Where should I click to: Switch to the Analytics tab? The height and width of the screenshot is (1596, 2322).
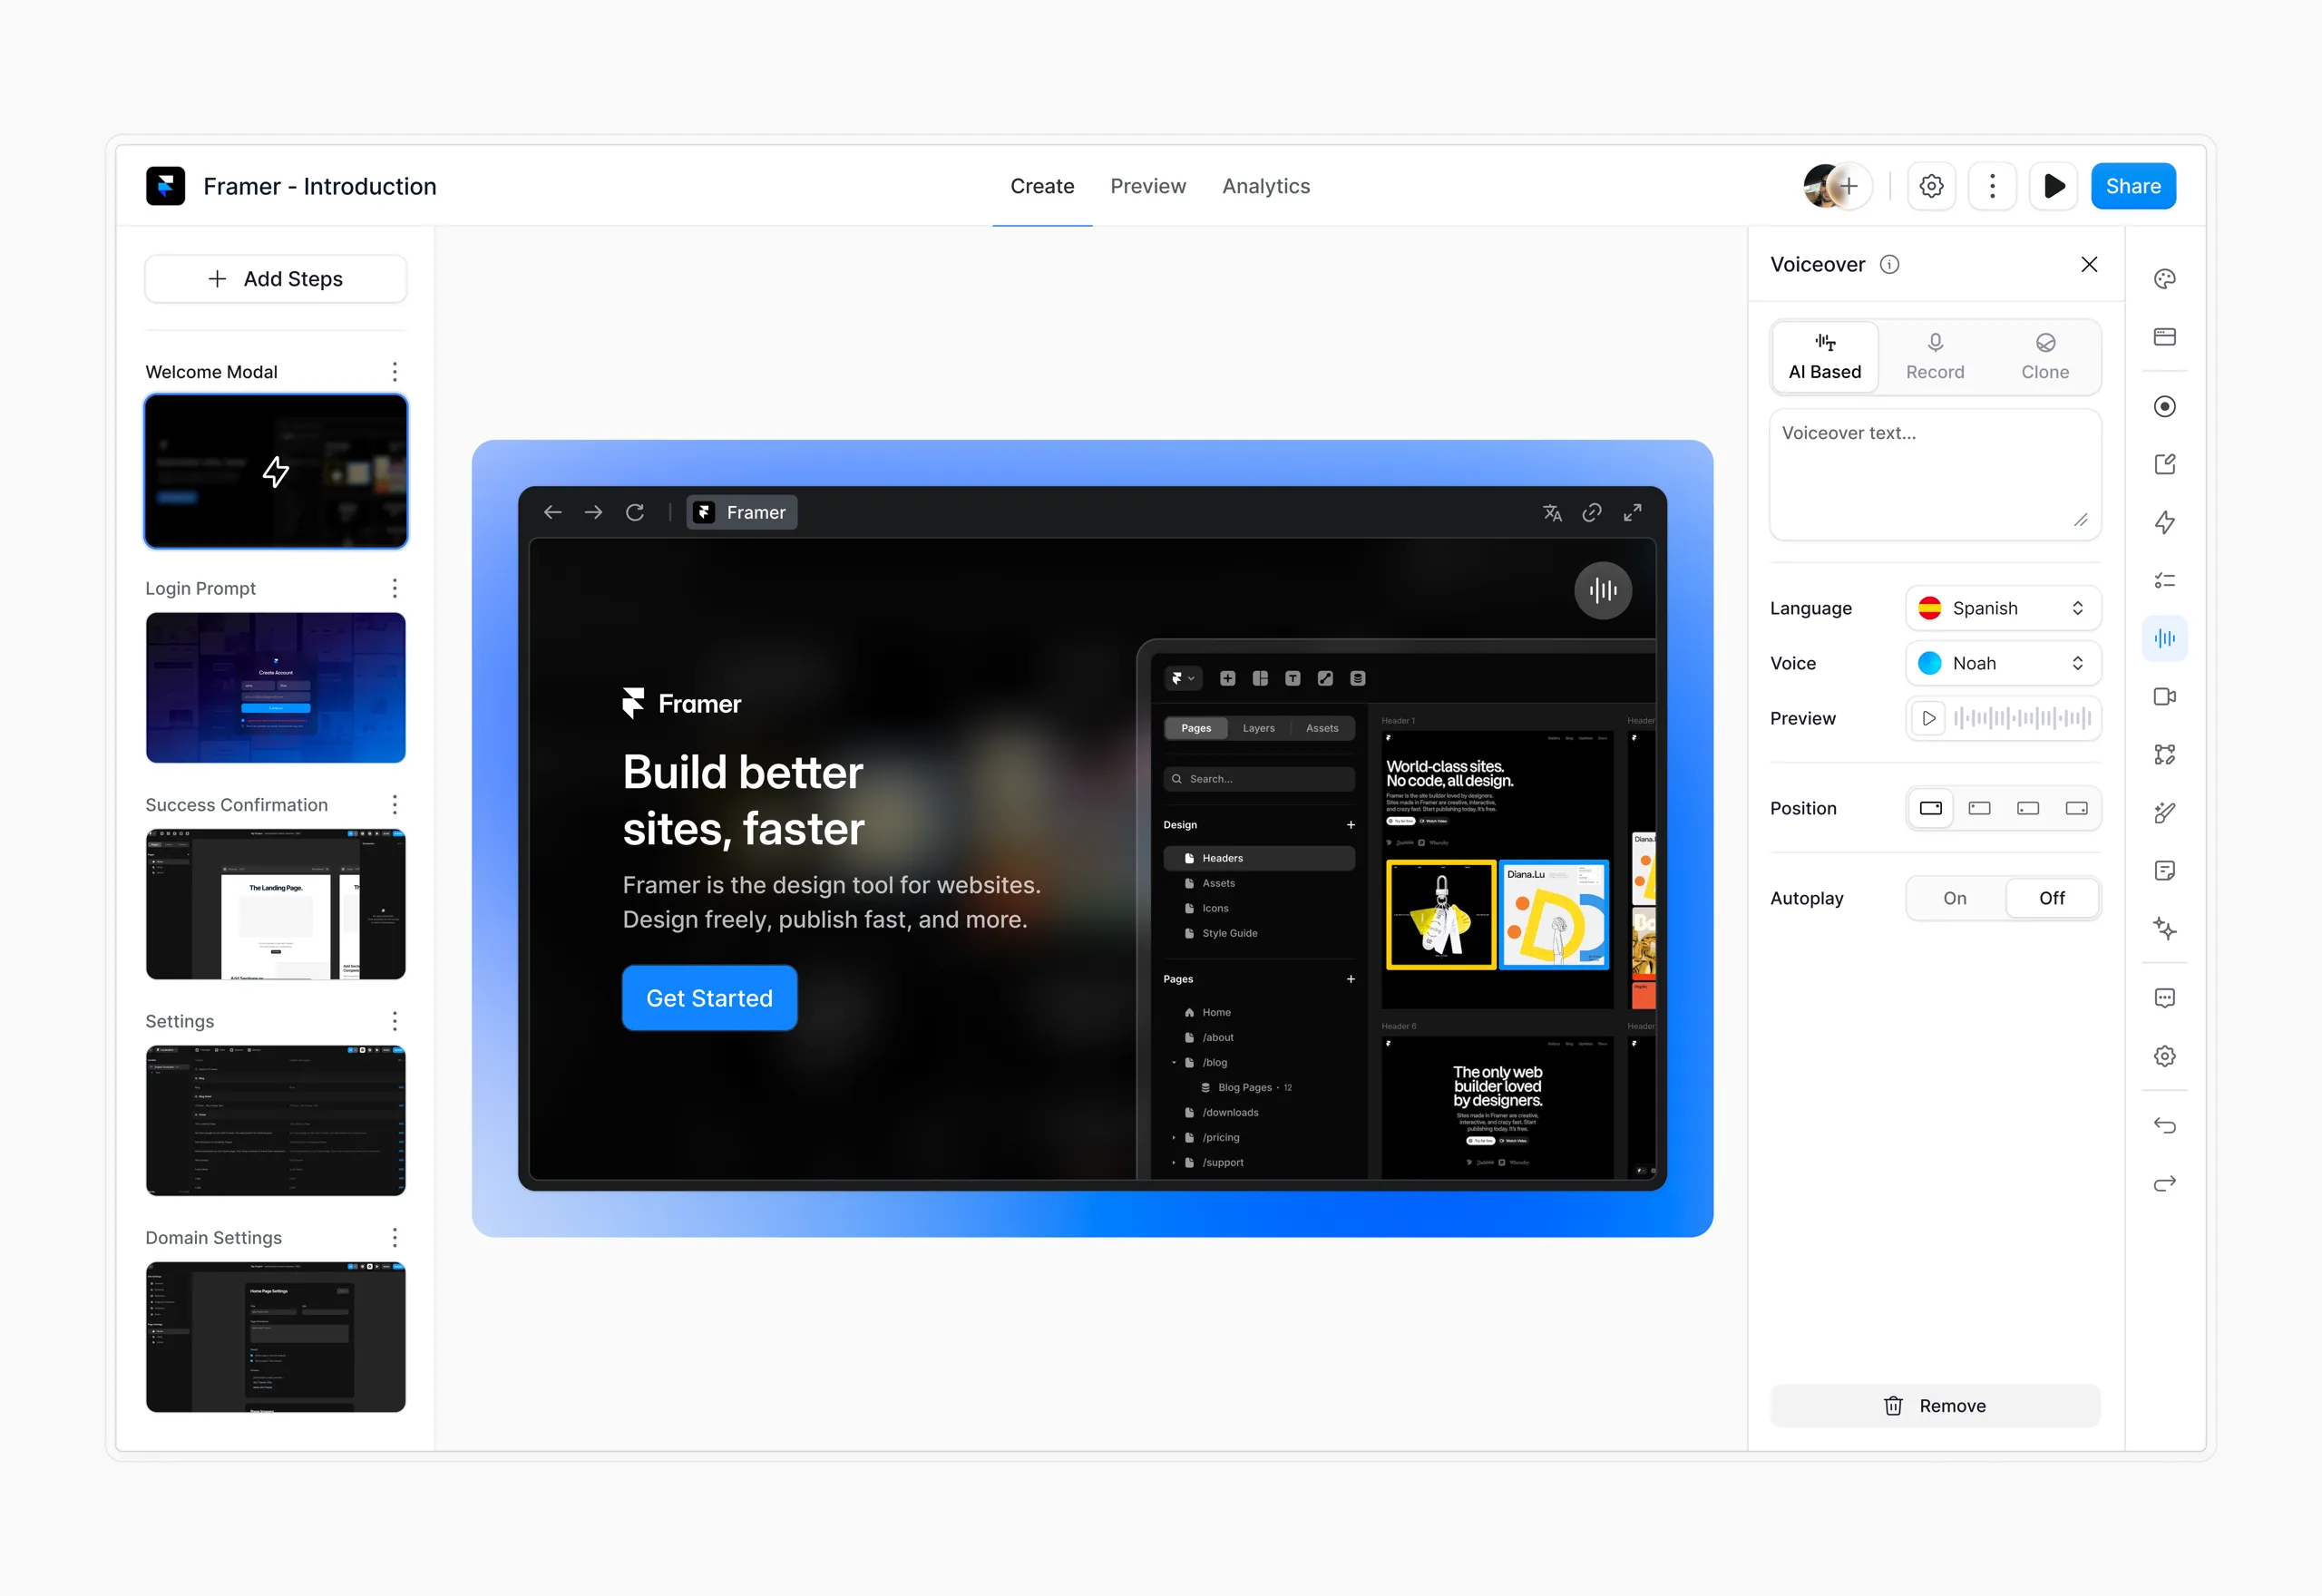[1265, 186]
